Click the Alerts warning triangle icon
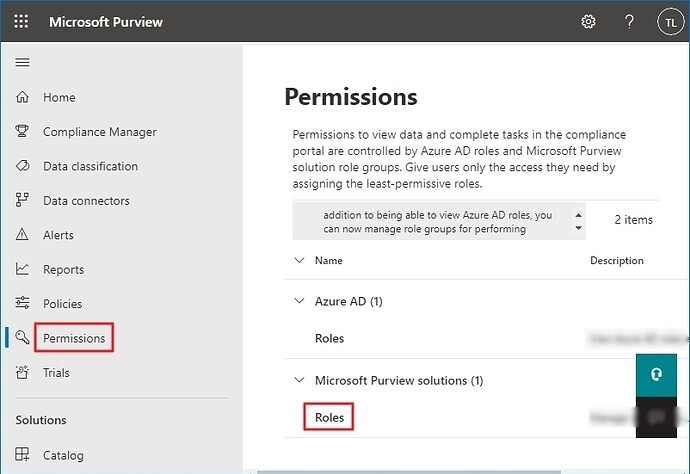This screenshot has height=474, width=690. [x=22, y=235]
